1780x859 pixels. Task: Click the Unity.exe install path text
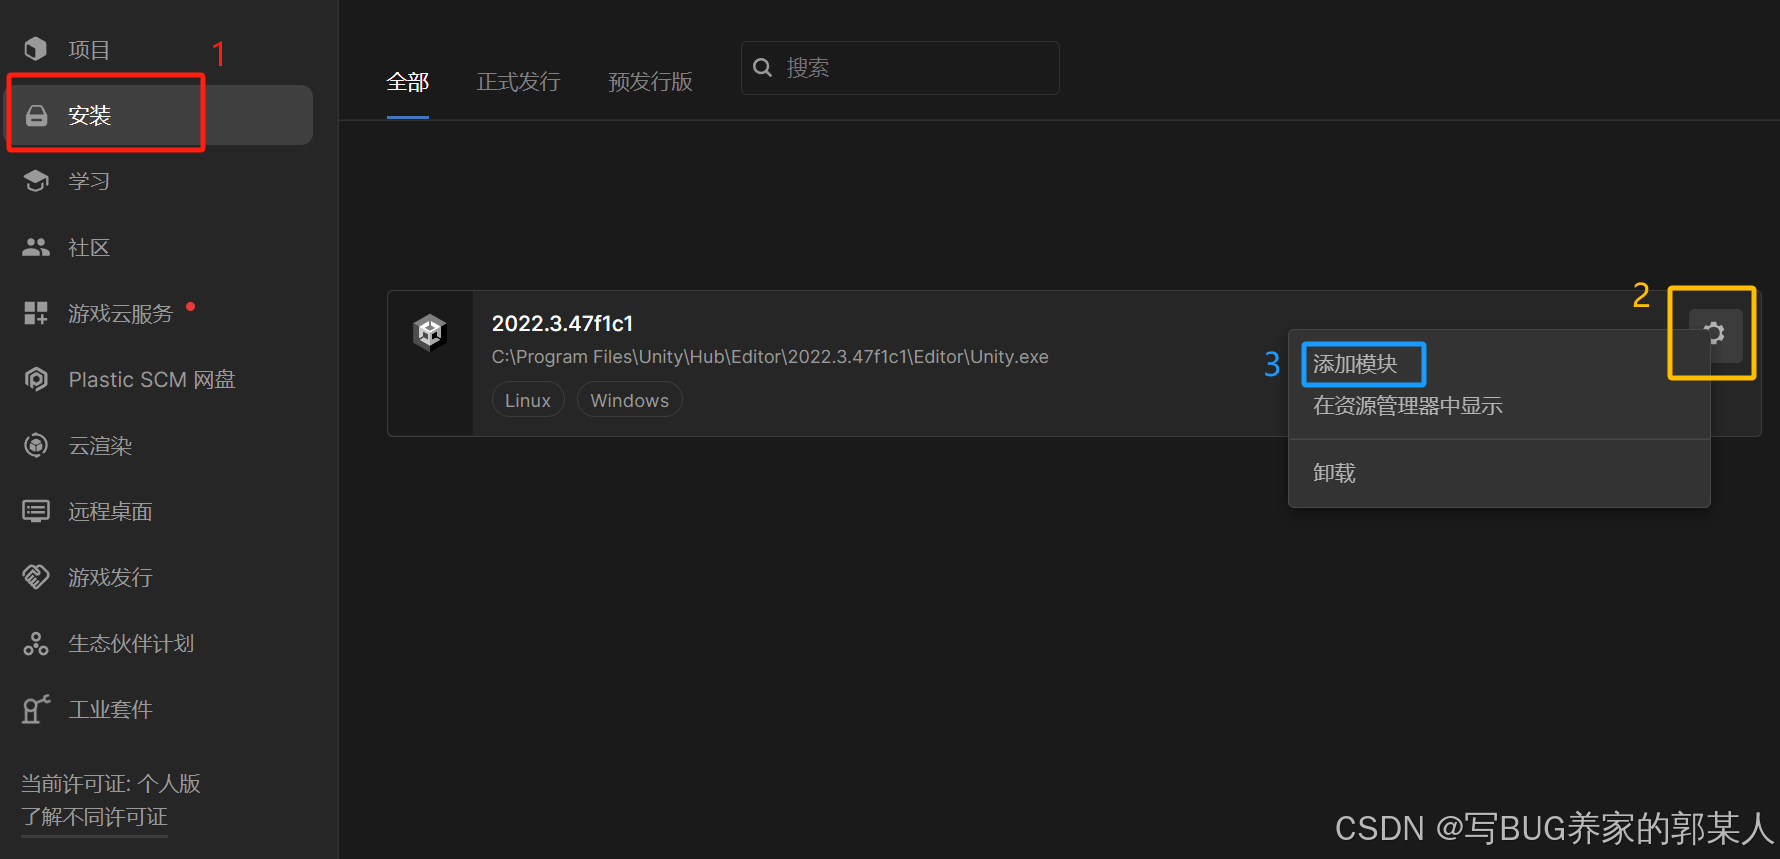click(x=770, y=357)
